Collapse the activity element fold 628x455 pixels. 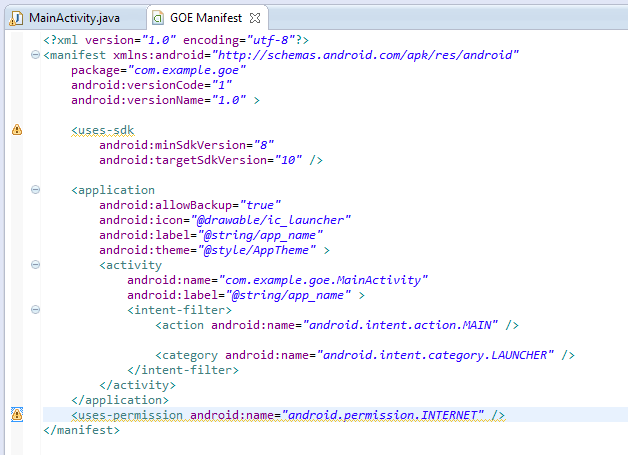pyautogui.click(x=35, y=264)
